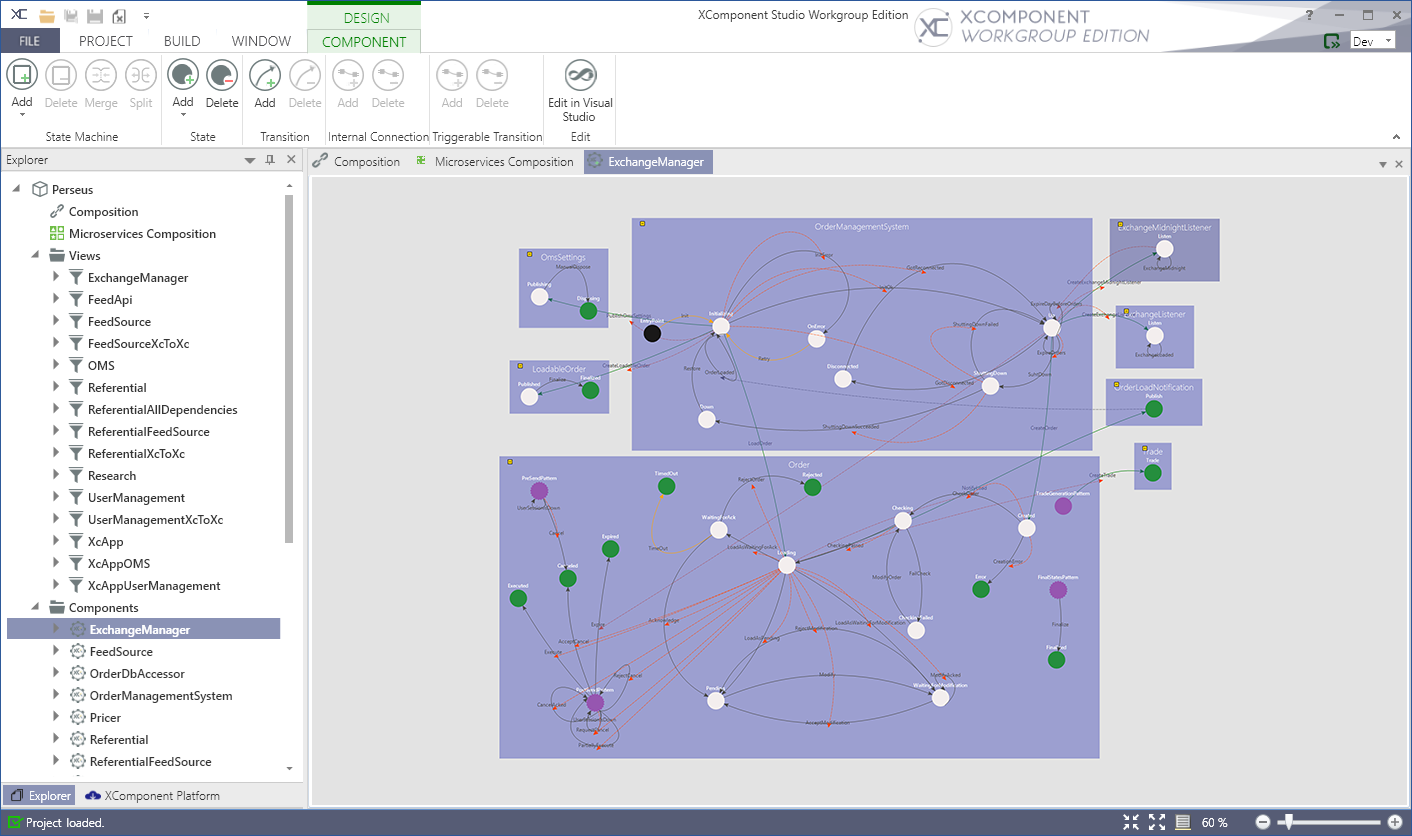Collapse the Views folder

36,256
